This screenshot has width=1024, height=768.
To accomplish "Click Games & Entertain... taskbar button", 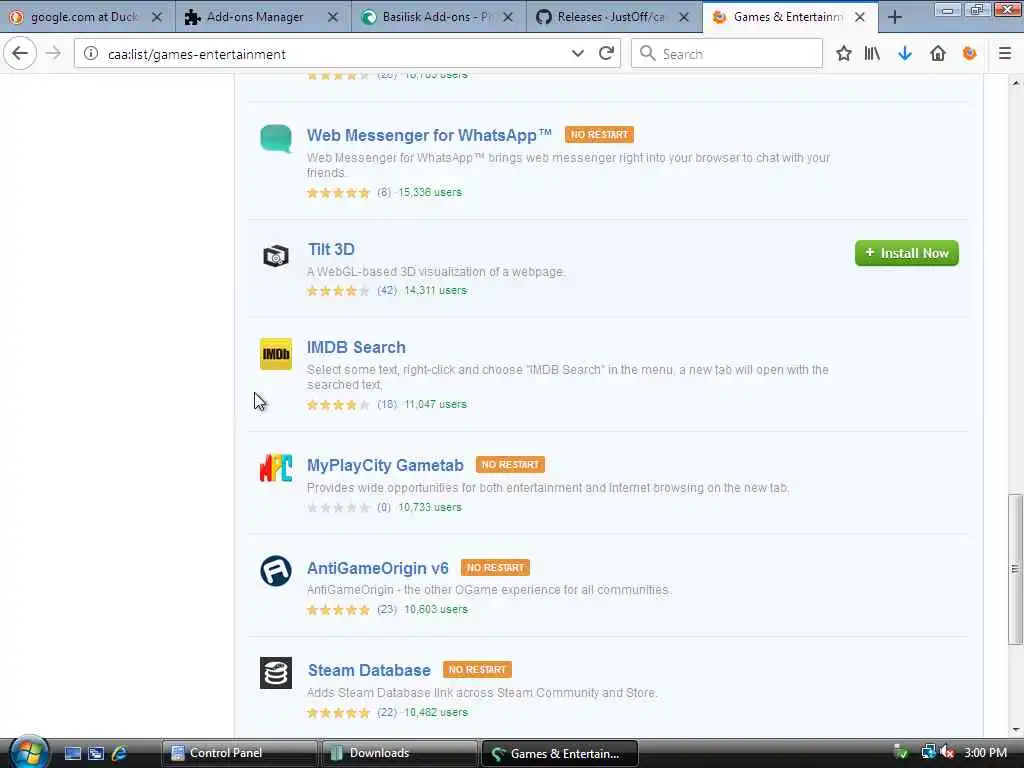I will (559, 753).
